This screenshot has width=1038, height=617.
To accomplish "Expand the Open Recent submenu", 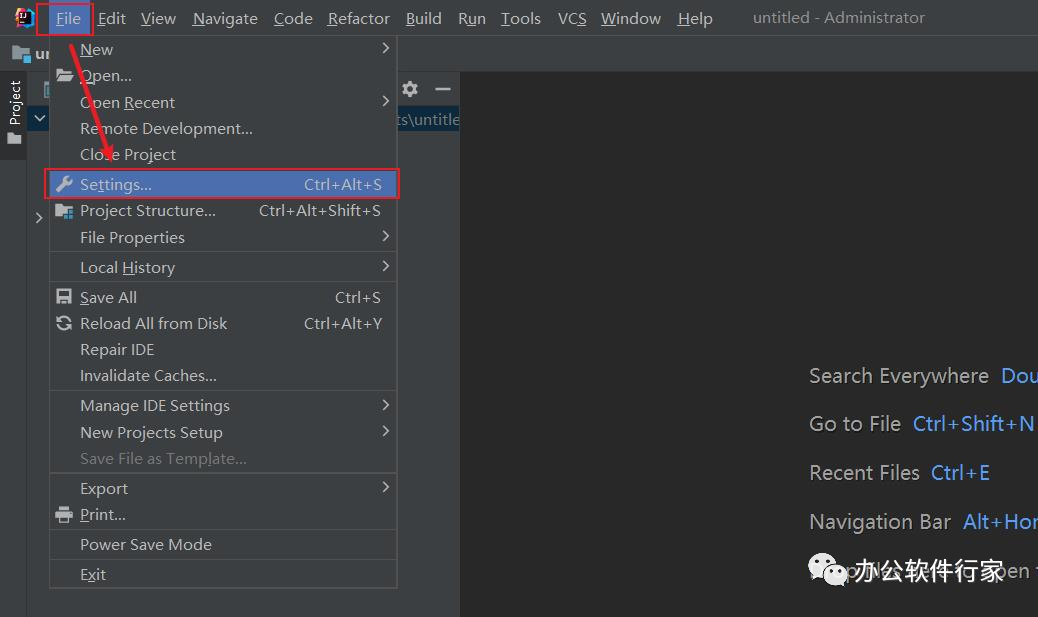I will [223, 102].
